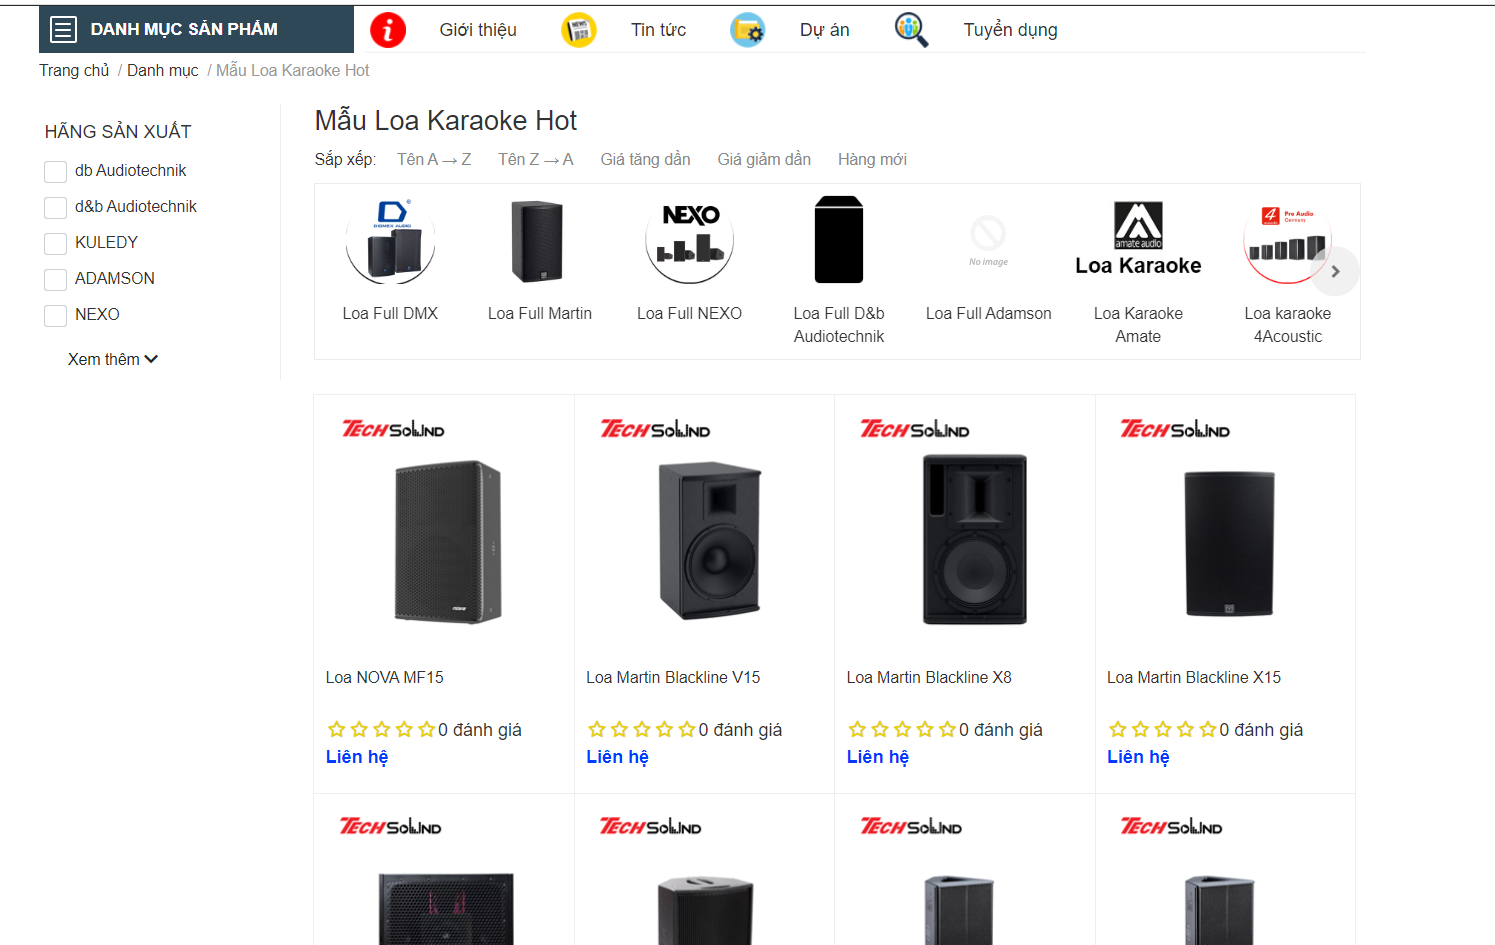Rate Loa Martin Blackline V15 five stars

[x=687, y=730]
